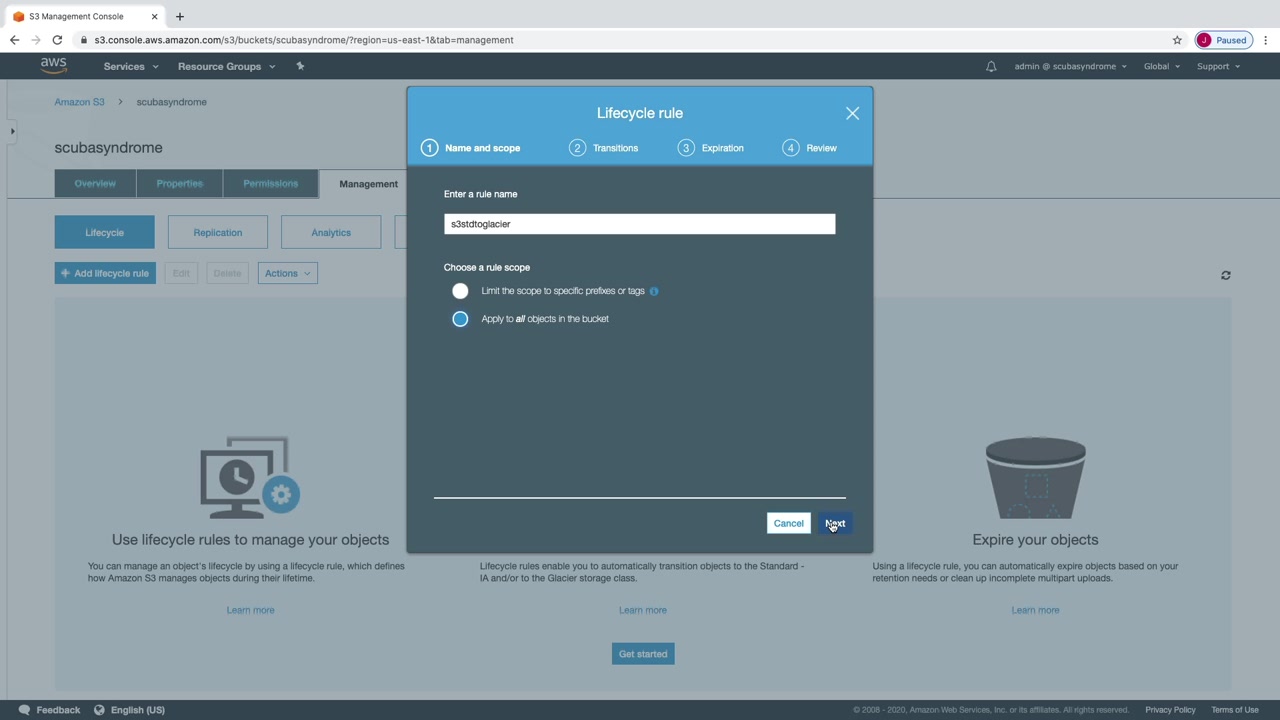Click the rule name input field
This screenshot has height=720, width=1280.
pyautogui.click(x=640, y=224)
